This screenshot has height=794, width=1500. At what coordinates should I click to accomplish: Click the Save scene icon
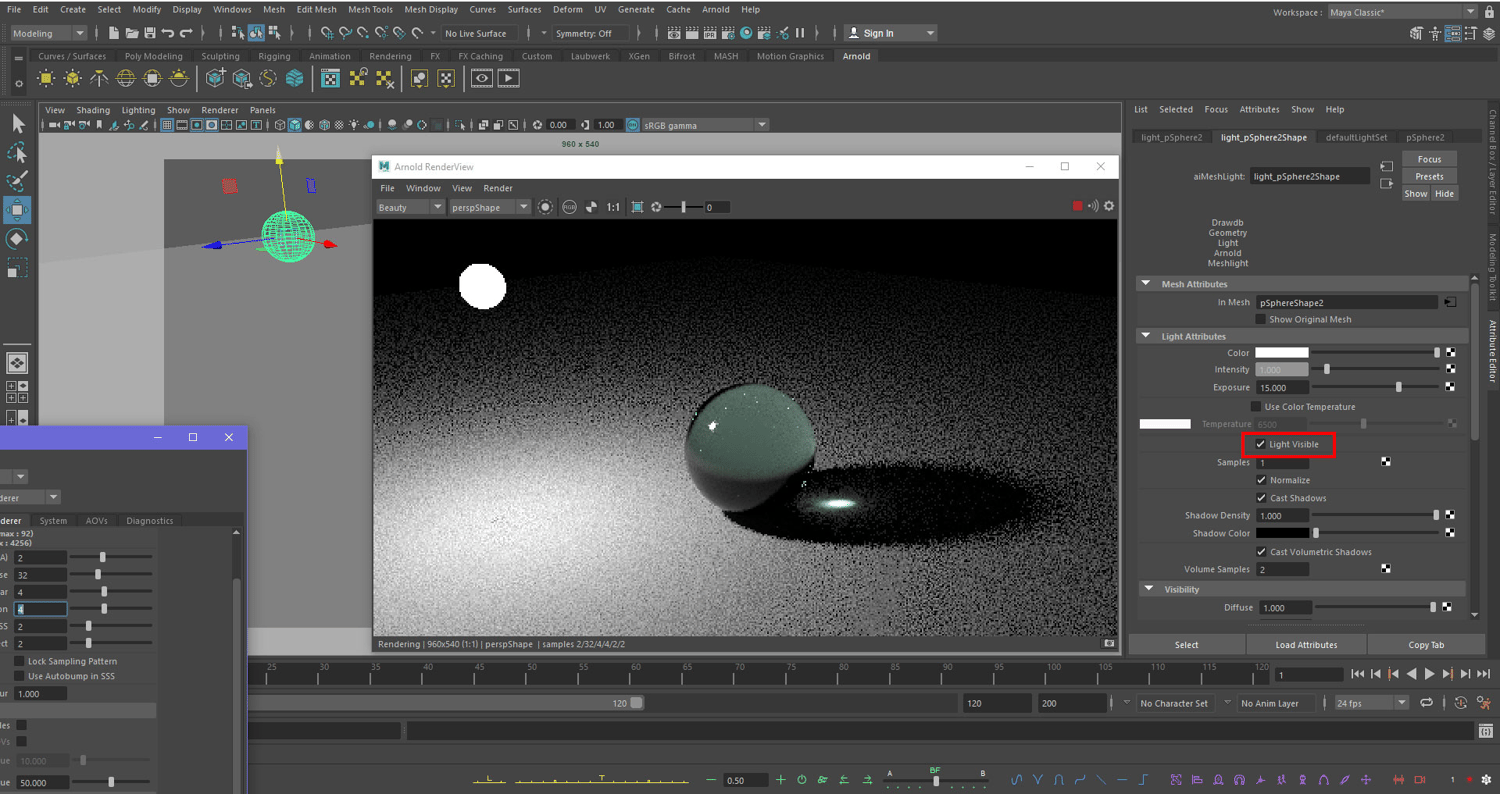(x=150, y=33)
